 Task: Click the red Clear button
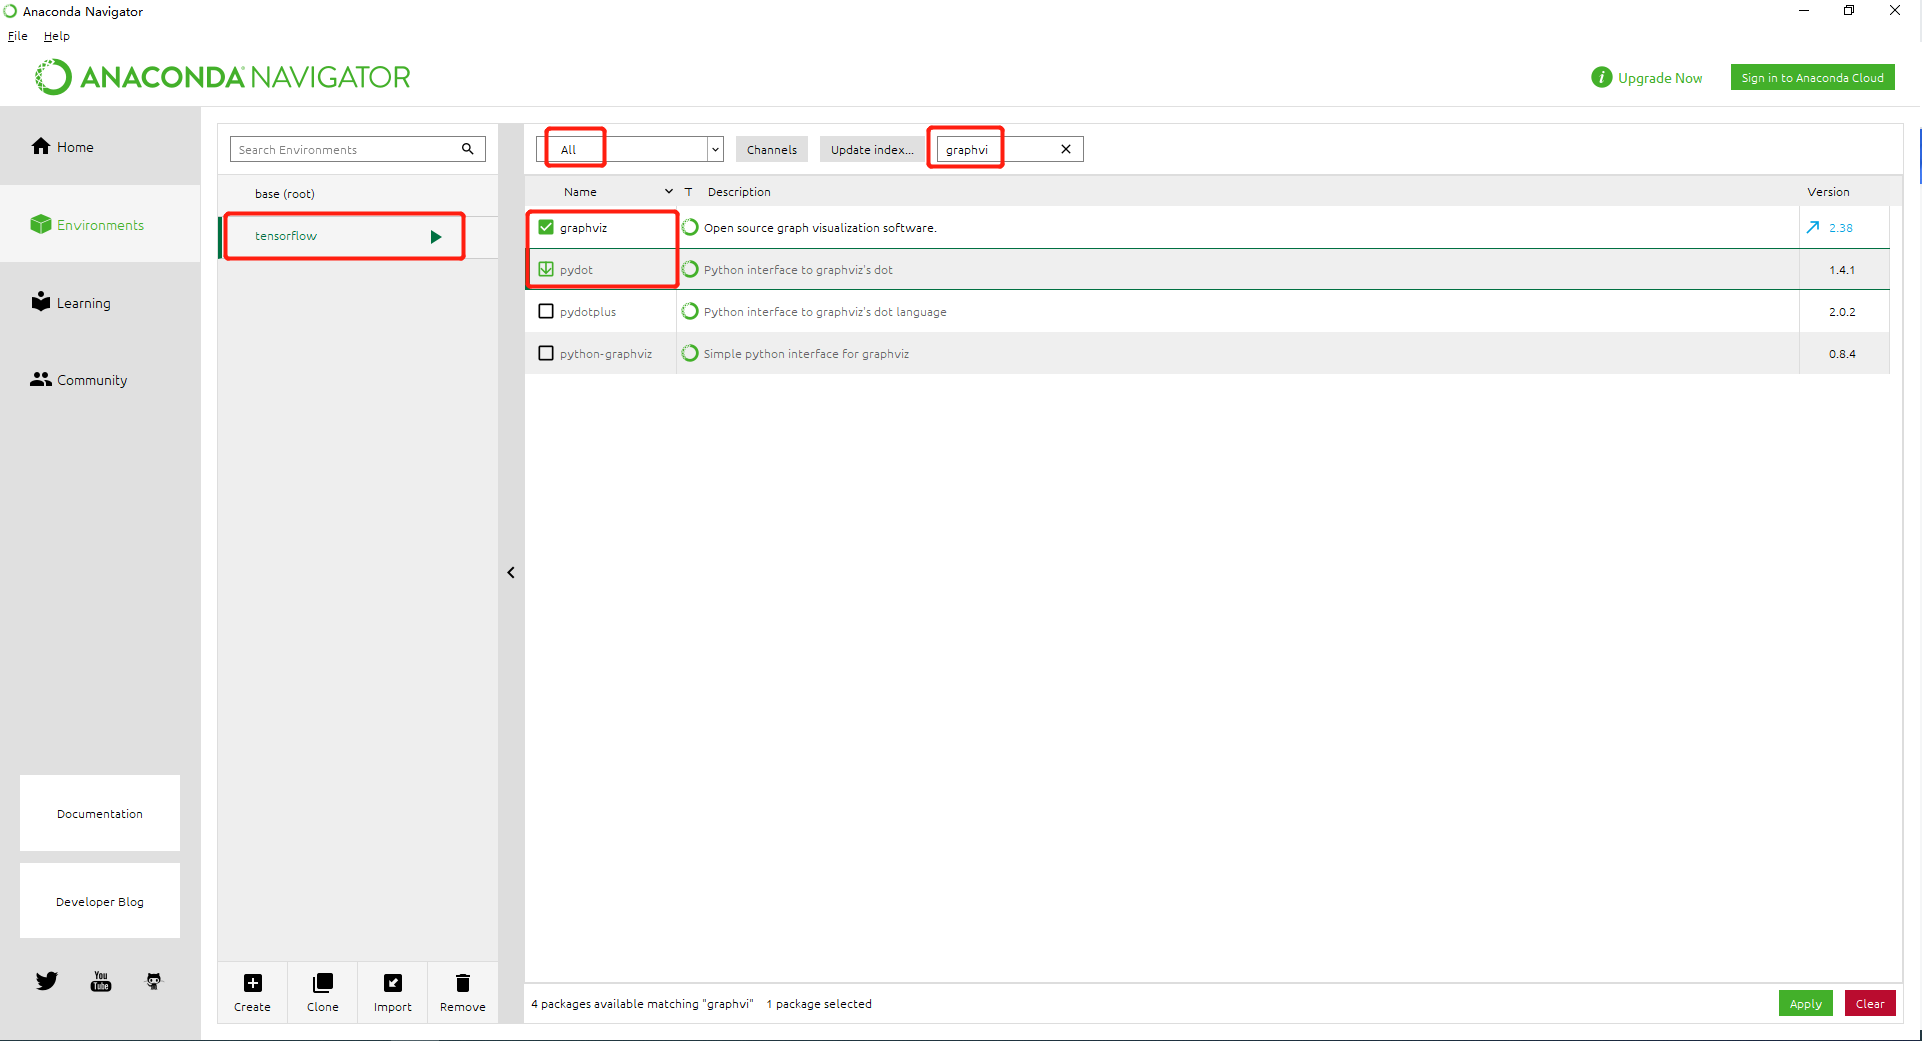coord(1870,1003)
